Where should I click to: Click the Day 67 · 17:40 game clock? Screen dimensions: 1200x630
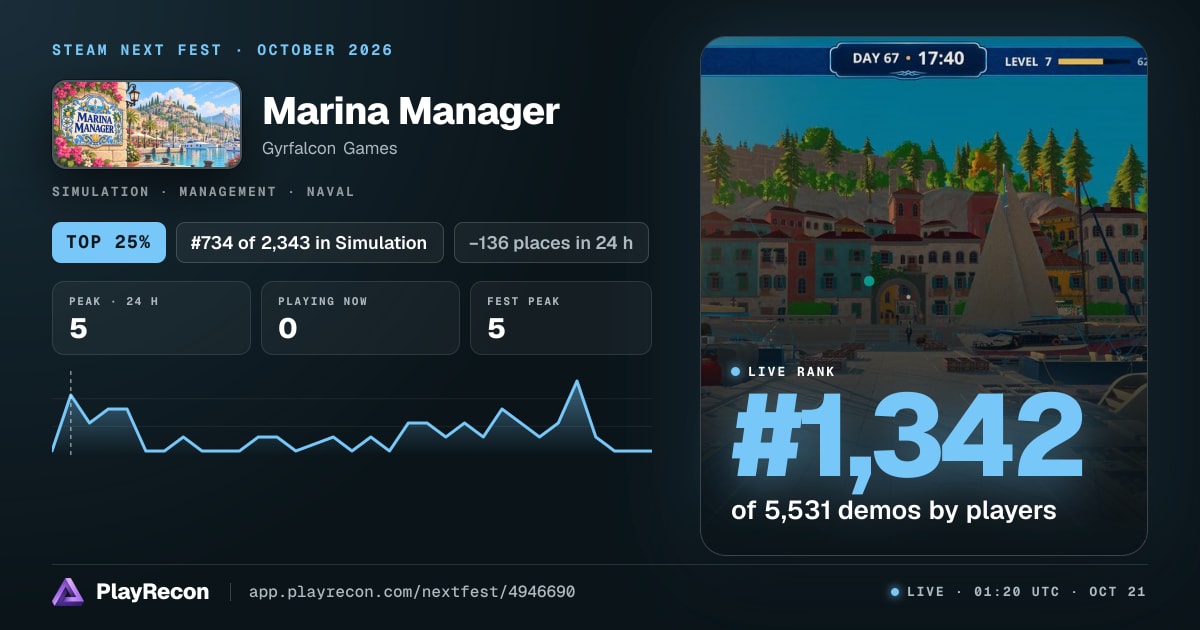tap(908, 59)
